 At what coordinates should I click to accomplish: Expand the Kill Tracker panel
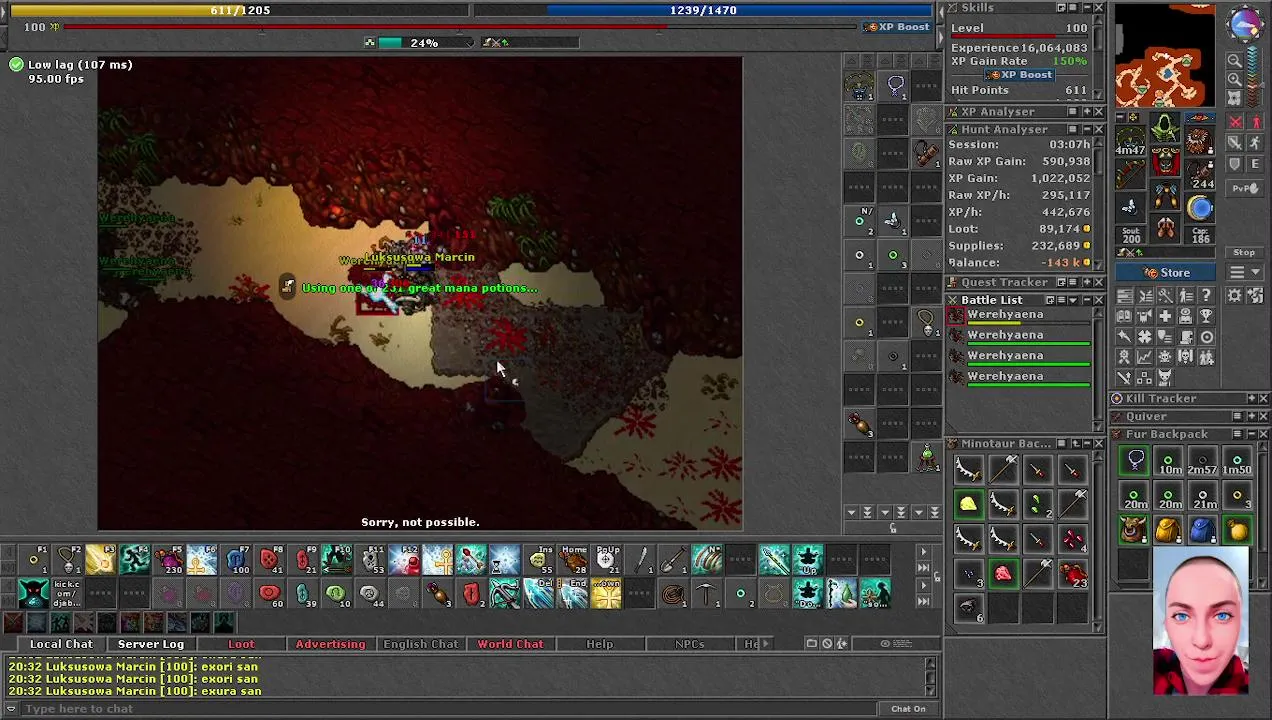tap(1250, 399)
